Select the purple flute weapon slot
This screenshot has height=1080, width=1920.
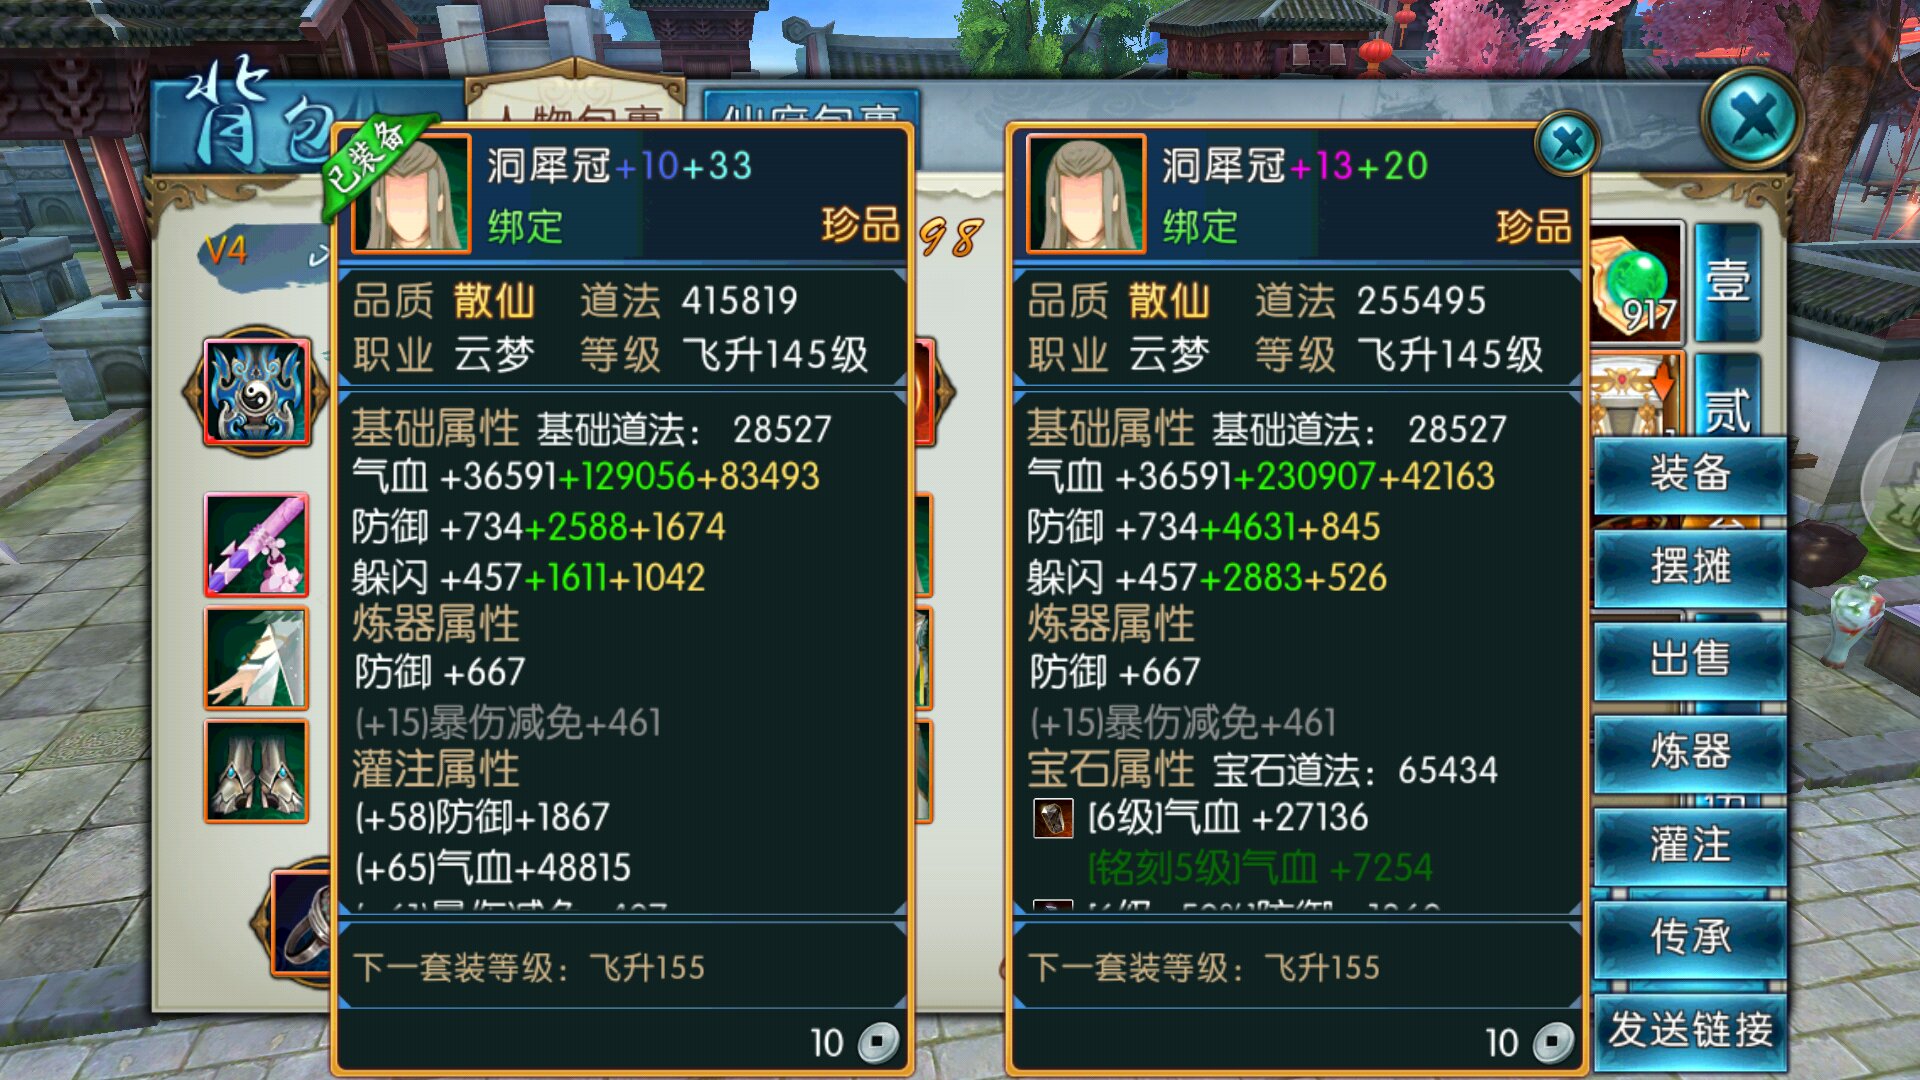[x=256, y=545]
